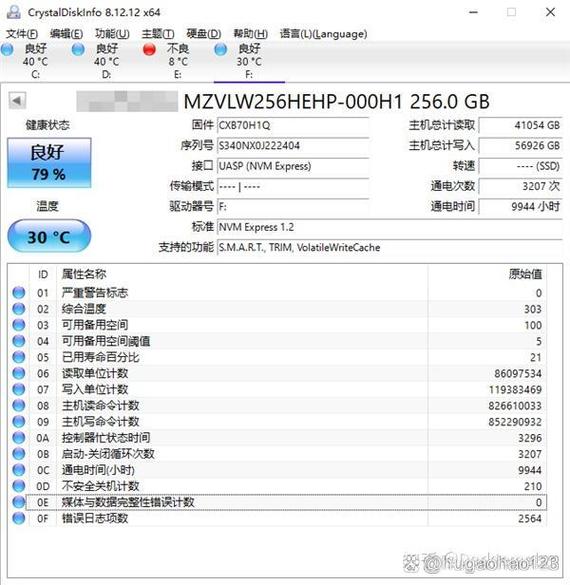This screenshot has height=585, width=570.
Task: Click the ID column header
Action: pyautogui.click(x=43, y=274)
